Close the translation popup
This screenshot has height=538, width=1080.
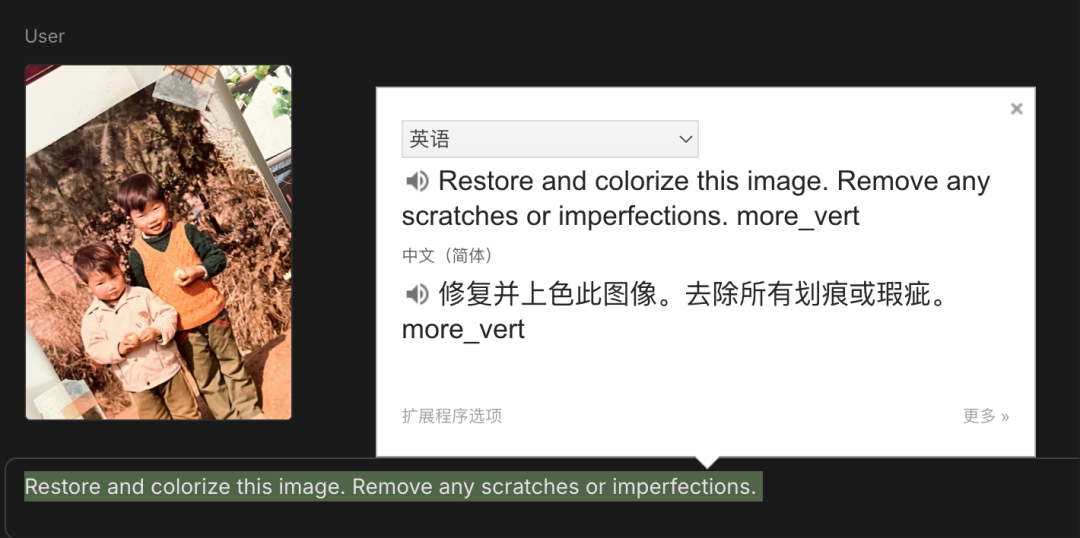point(1017,108)
